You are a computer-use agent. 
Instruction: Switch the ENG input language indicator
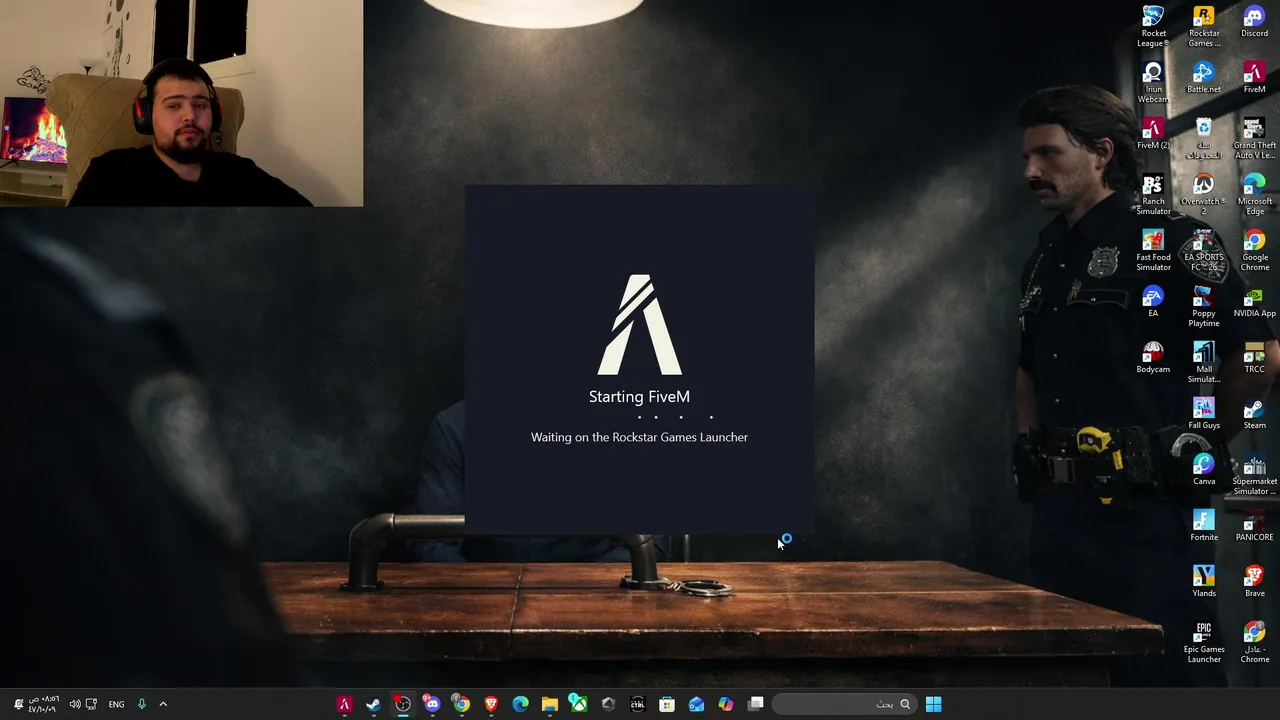(x=116, y=704)
